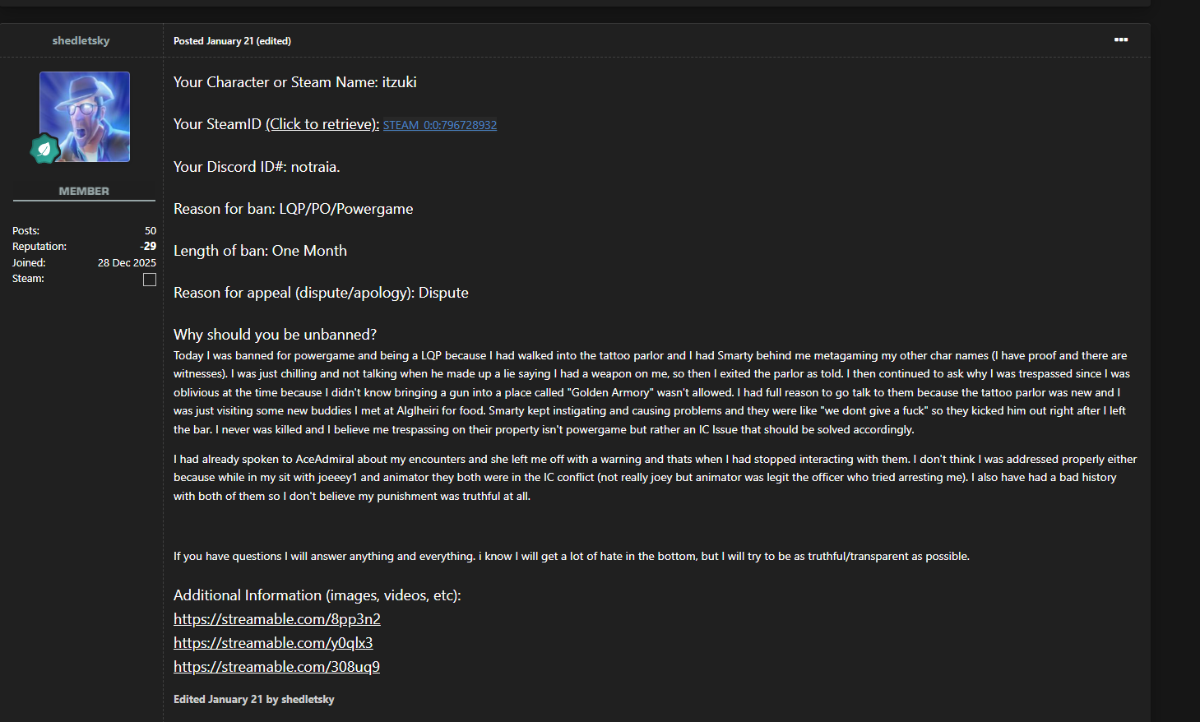This screenshot has width=1200, height=722.
Task: Click the Edited January 21 by shedletsky note
Action: (254, 699)
